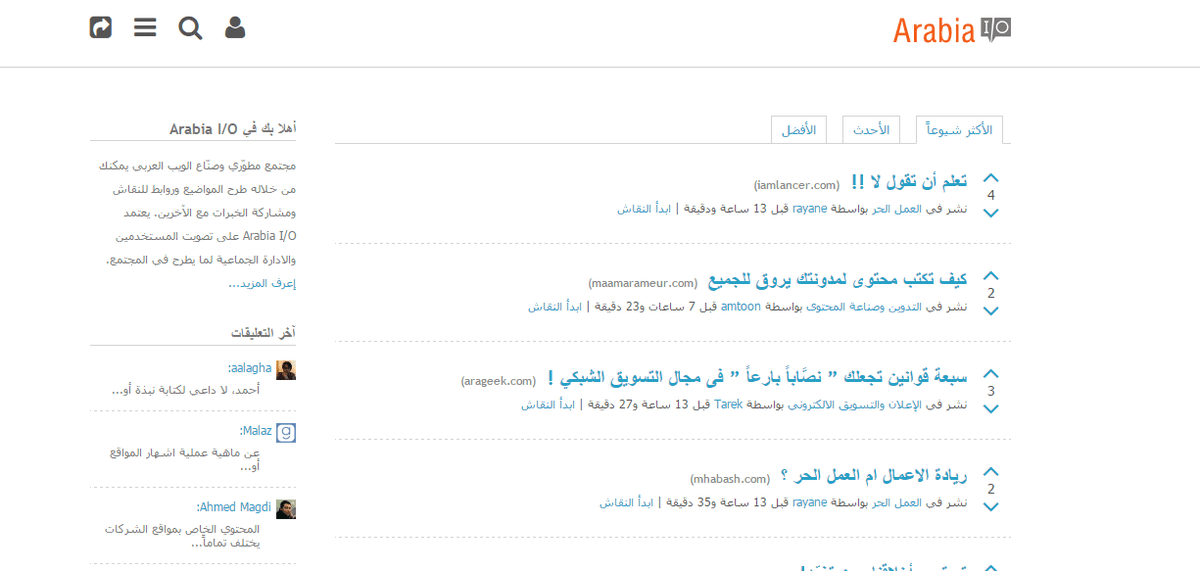Open Malaz's name in recent comments

pyautogui.click(x=256, y=430)
